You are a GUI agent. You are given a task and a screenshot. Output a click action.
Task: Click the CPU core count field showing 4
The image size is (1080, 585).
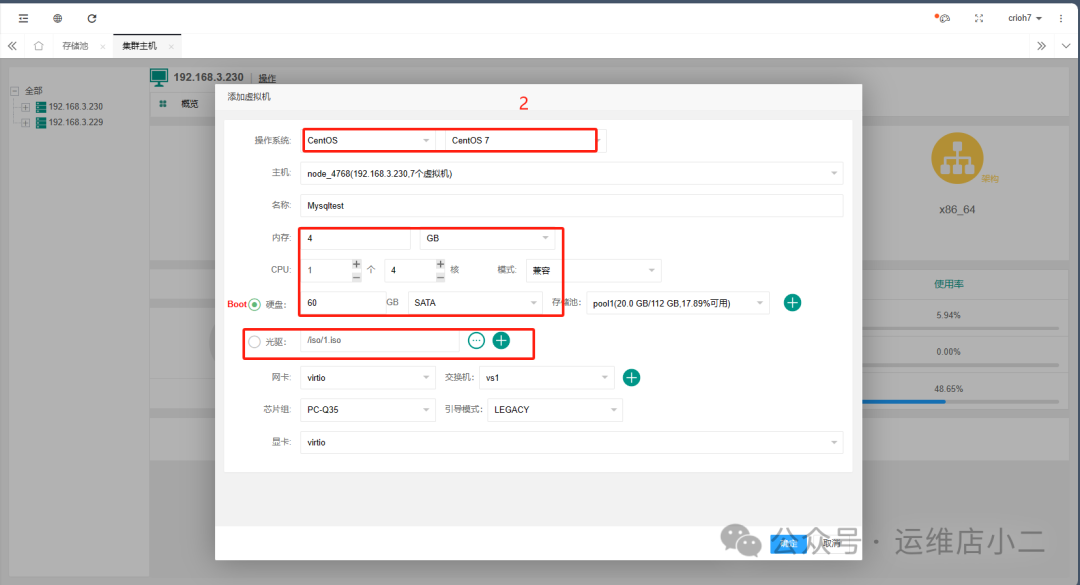tap(411, 270)
